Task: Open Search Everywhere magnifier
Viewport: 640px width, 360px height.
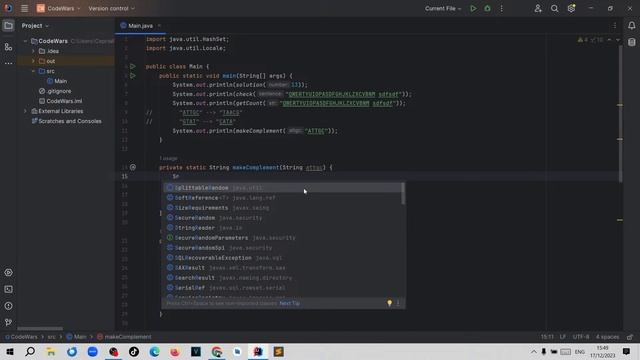Action: tap(554, 8)
